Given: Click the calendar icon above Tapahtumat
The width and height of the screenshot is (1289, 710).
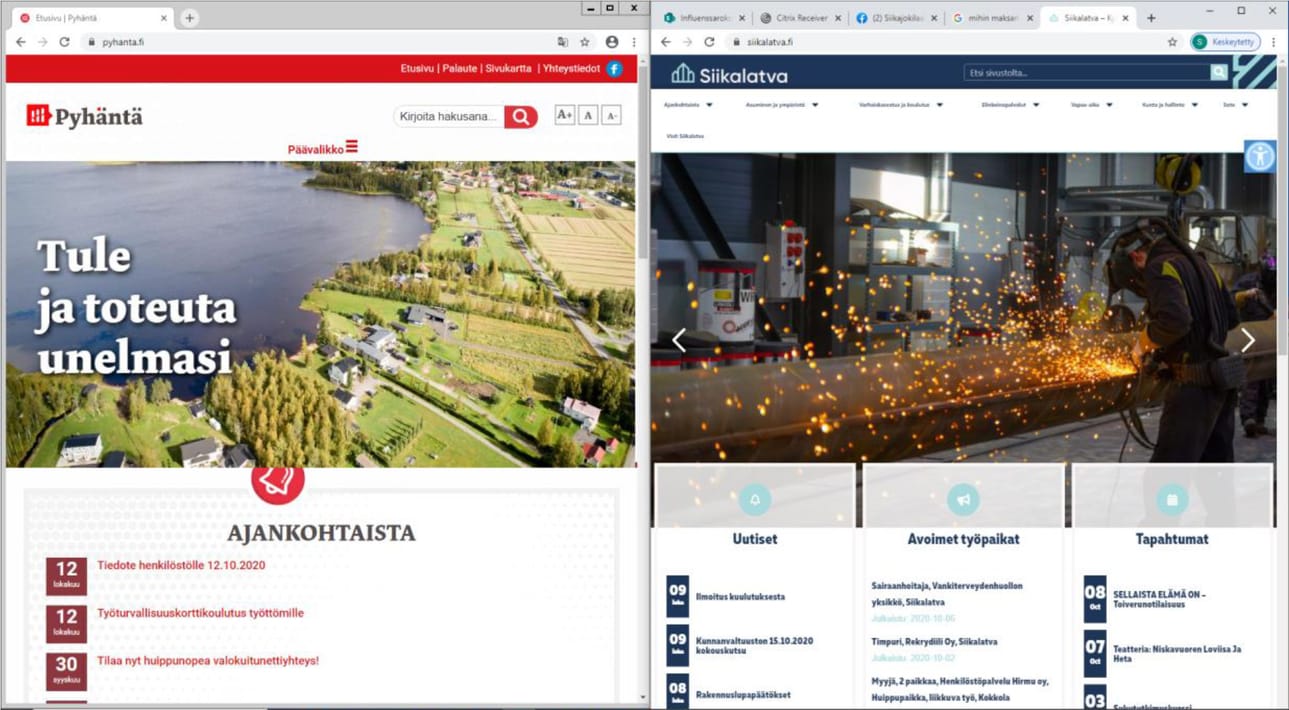Looking at the screenshot, I should (1172, 499).
